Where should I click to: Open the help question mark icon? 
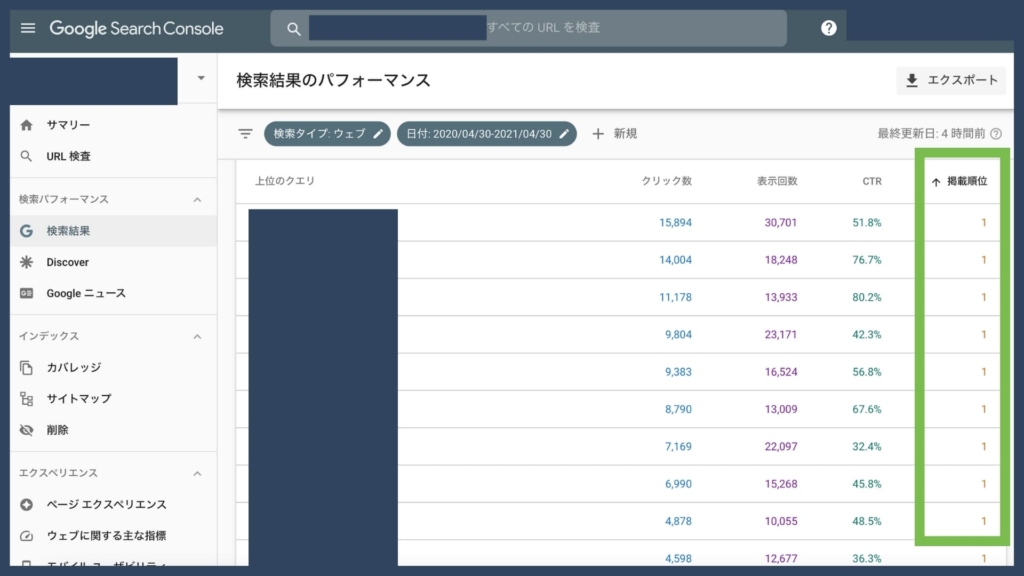[829, 28]
